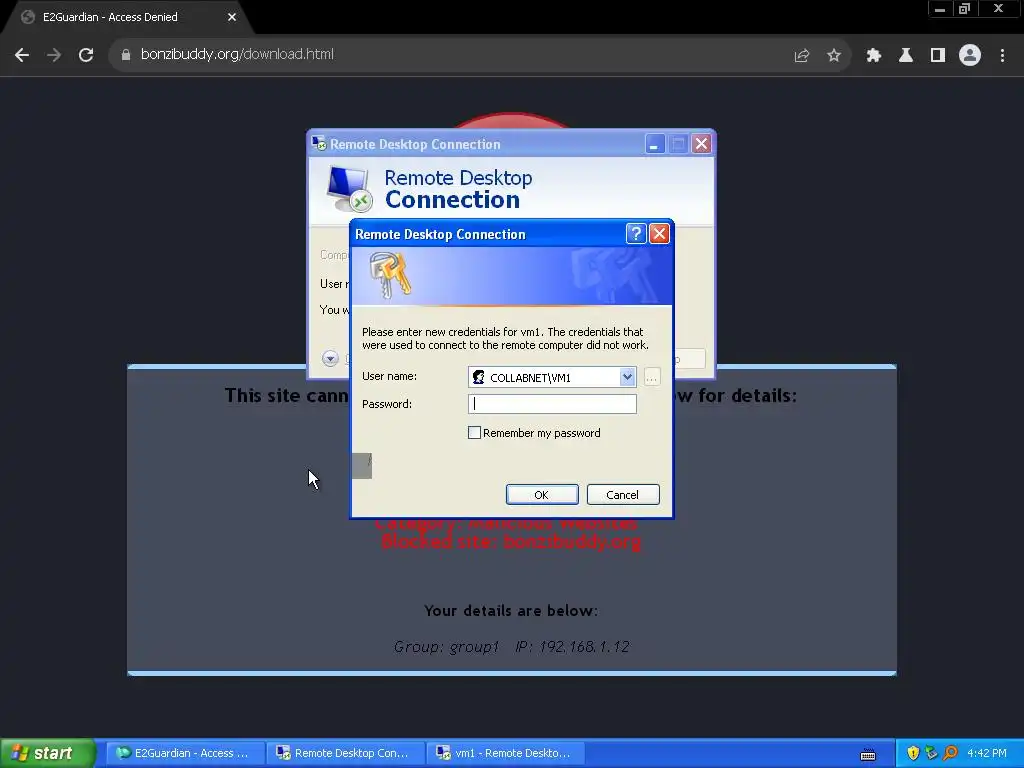Go back using Chrome's back arrow
1024x768 pixels.
click(x=22, y=55)
